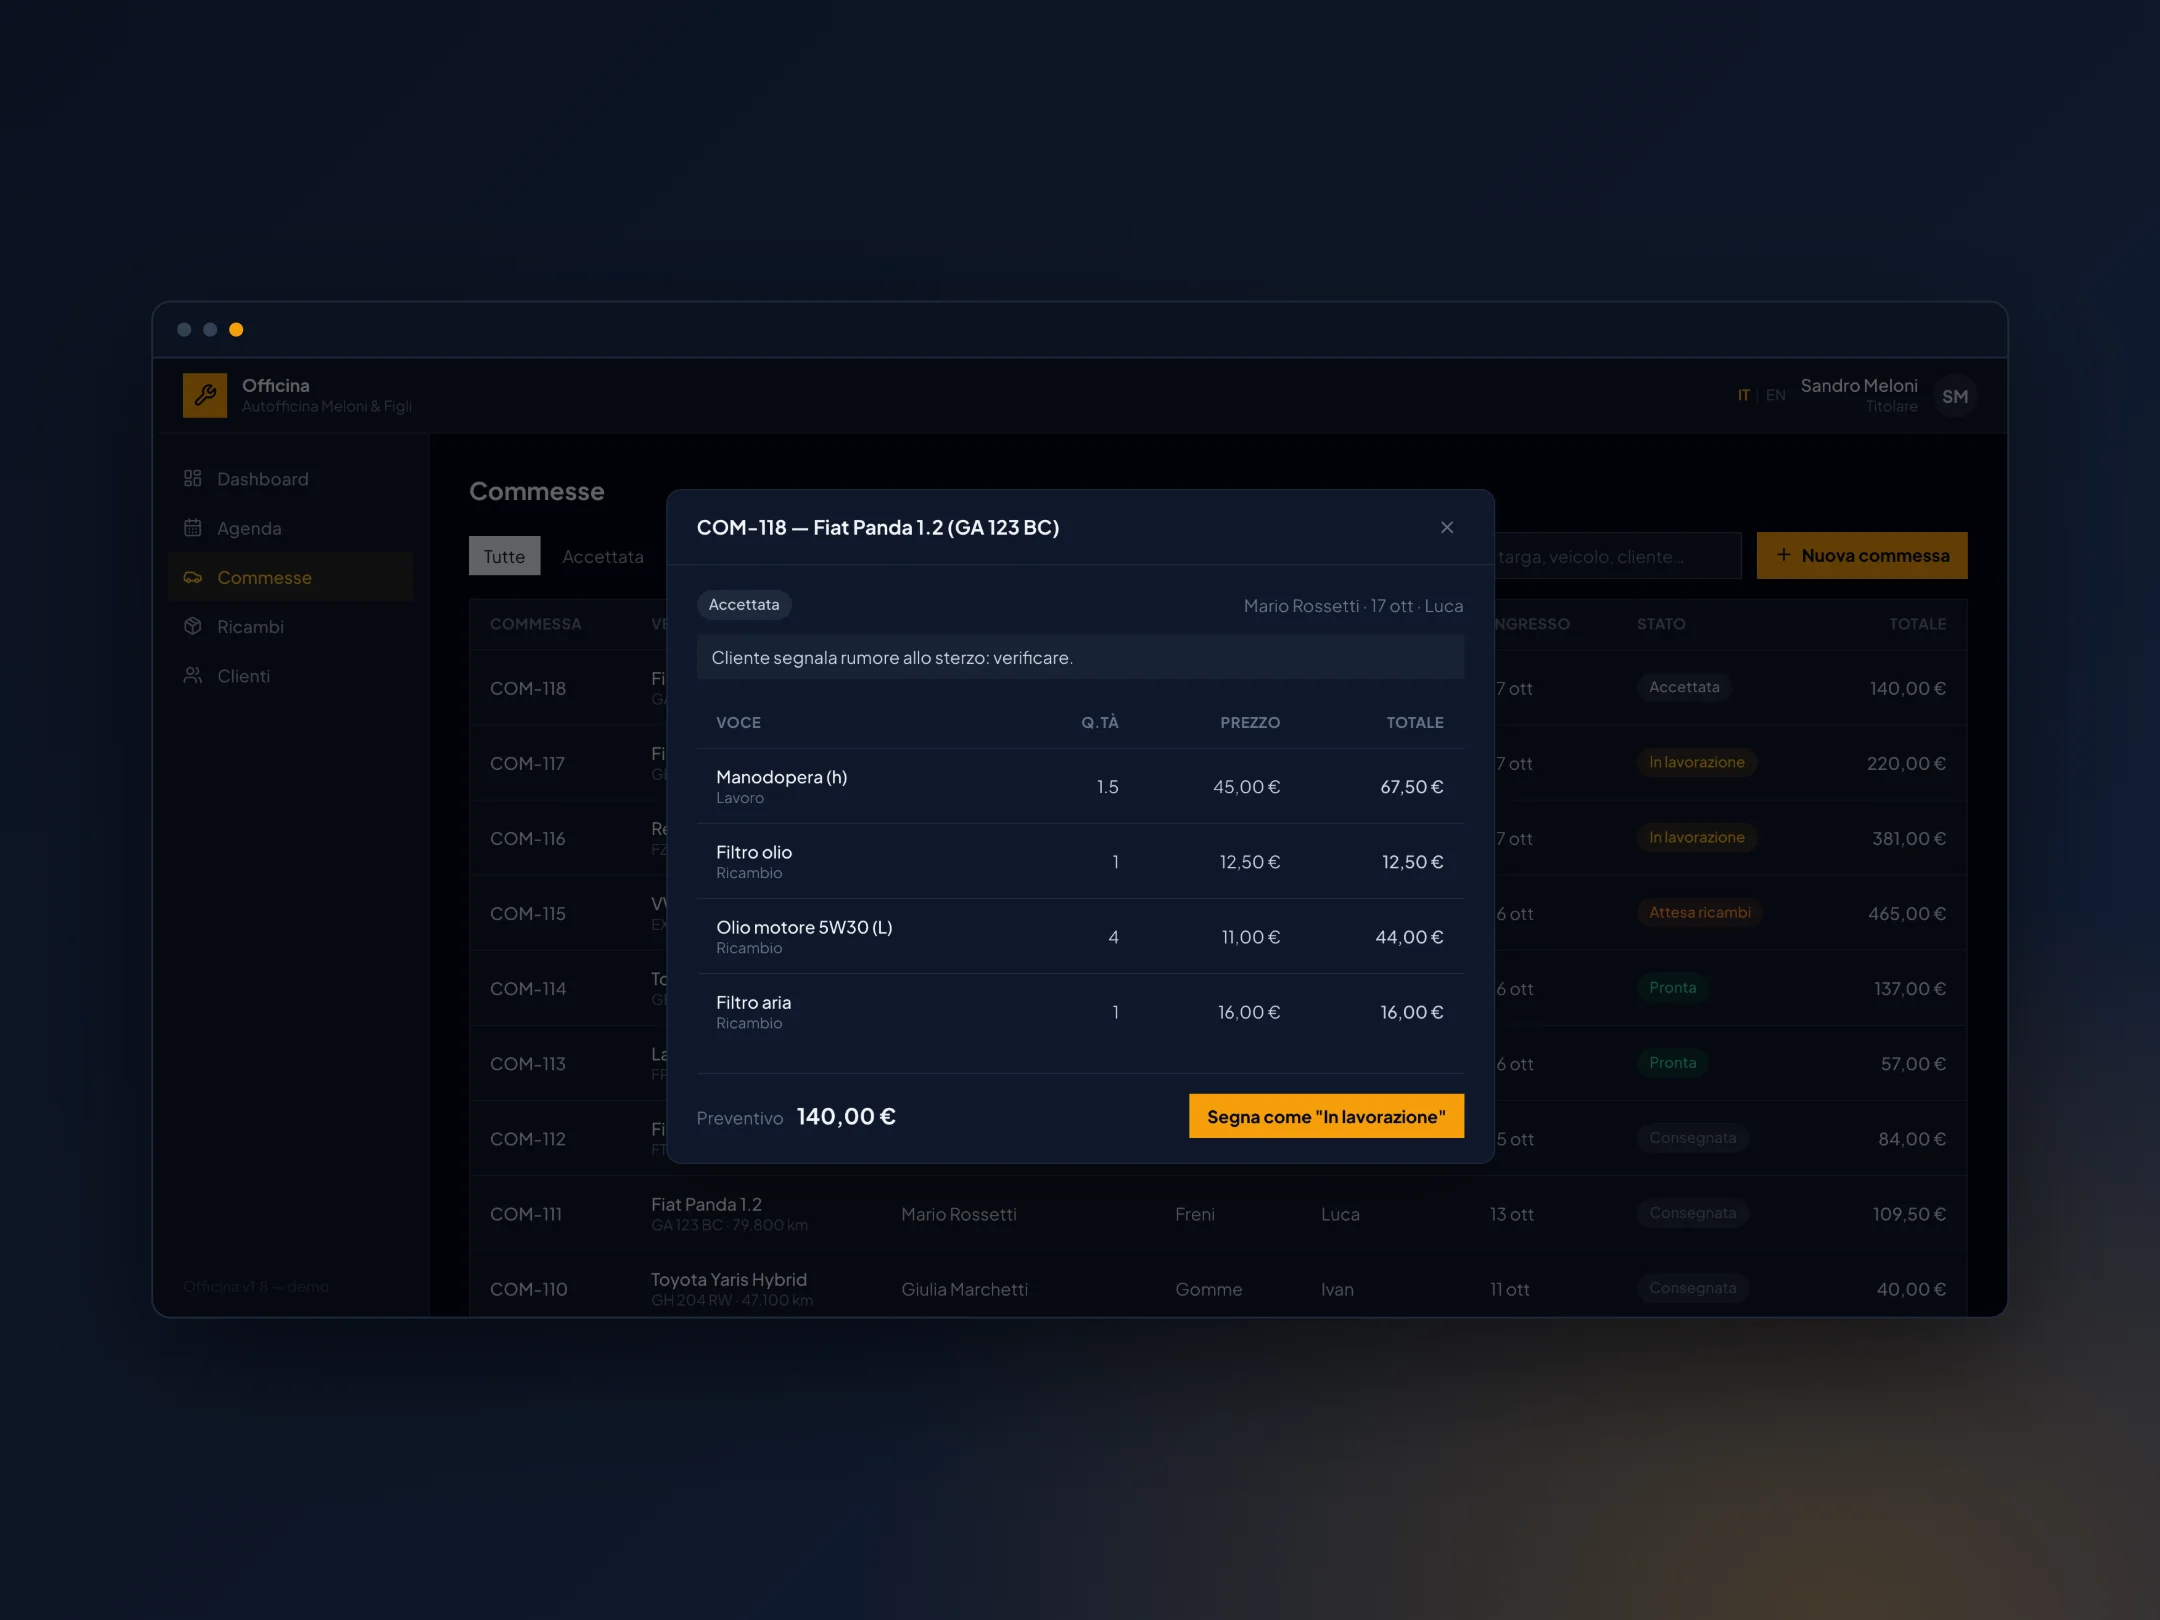The height and width of the screenshot is (1620, 2160).
Task: Click the SM user avatar
Action: pyautogui.click(x=1955, y=396)
